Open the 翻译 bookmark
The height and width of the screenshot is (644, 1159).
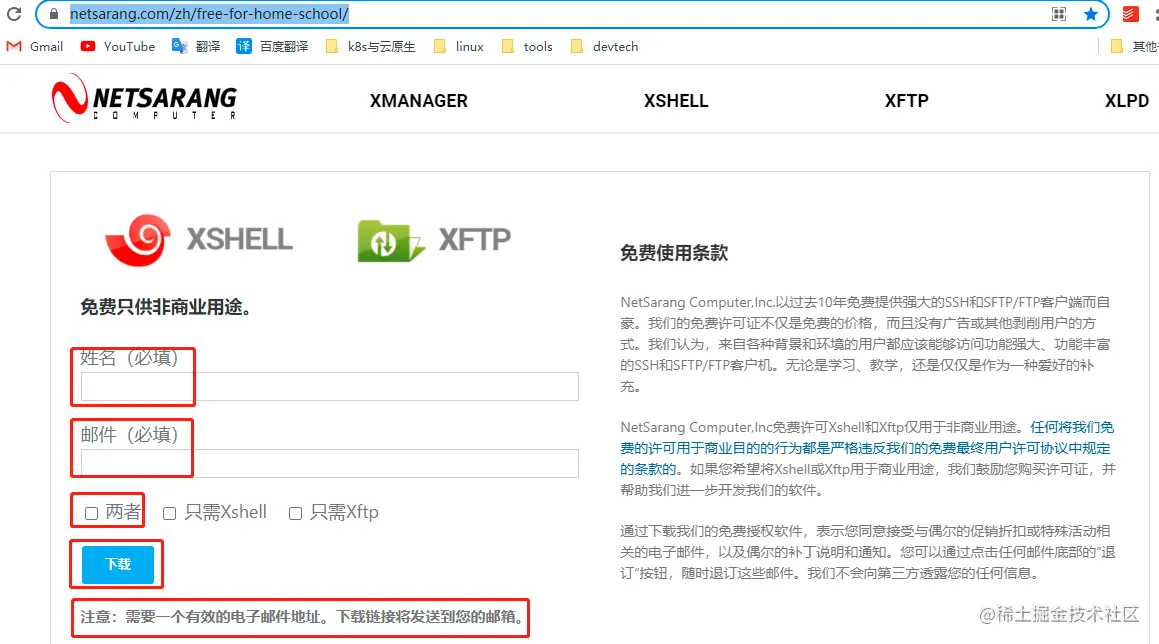pos(196,47)
